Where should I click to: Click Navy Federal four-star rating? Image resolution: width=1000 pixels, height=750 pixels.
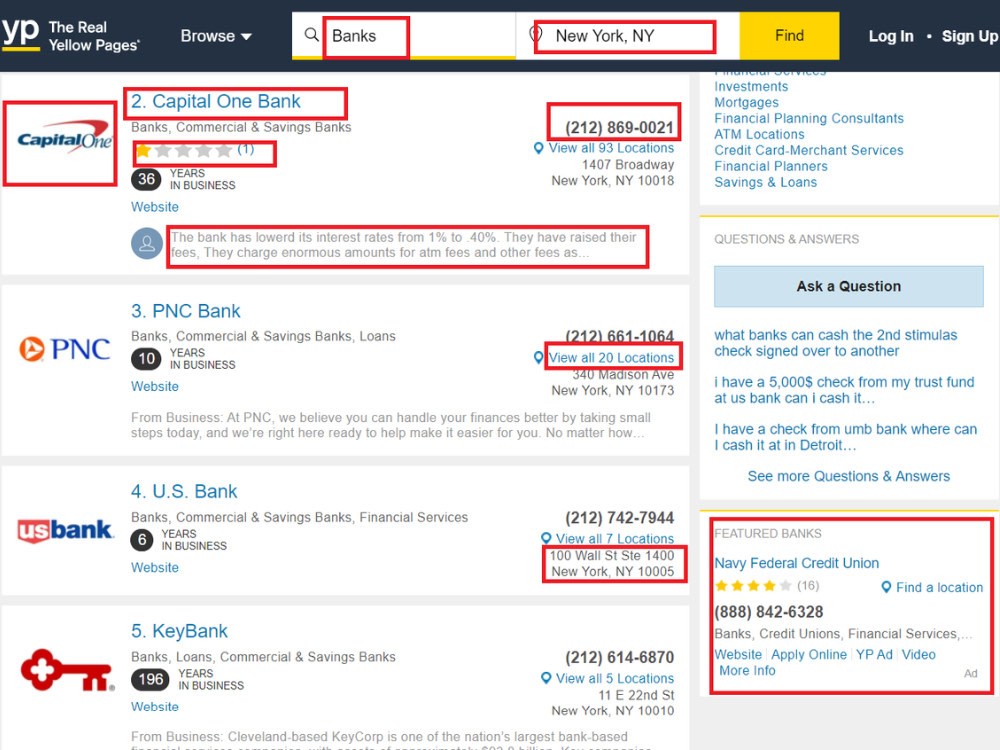pyautogui.click(x=753, y=585)
